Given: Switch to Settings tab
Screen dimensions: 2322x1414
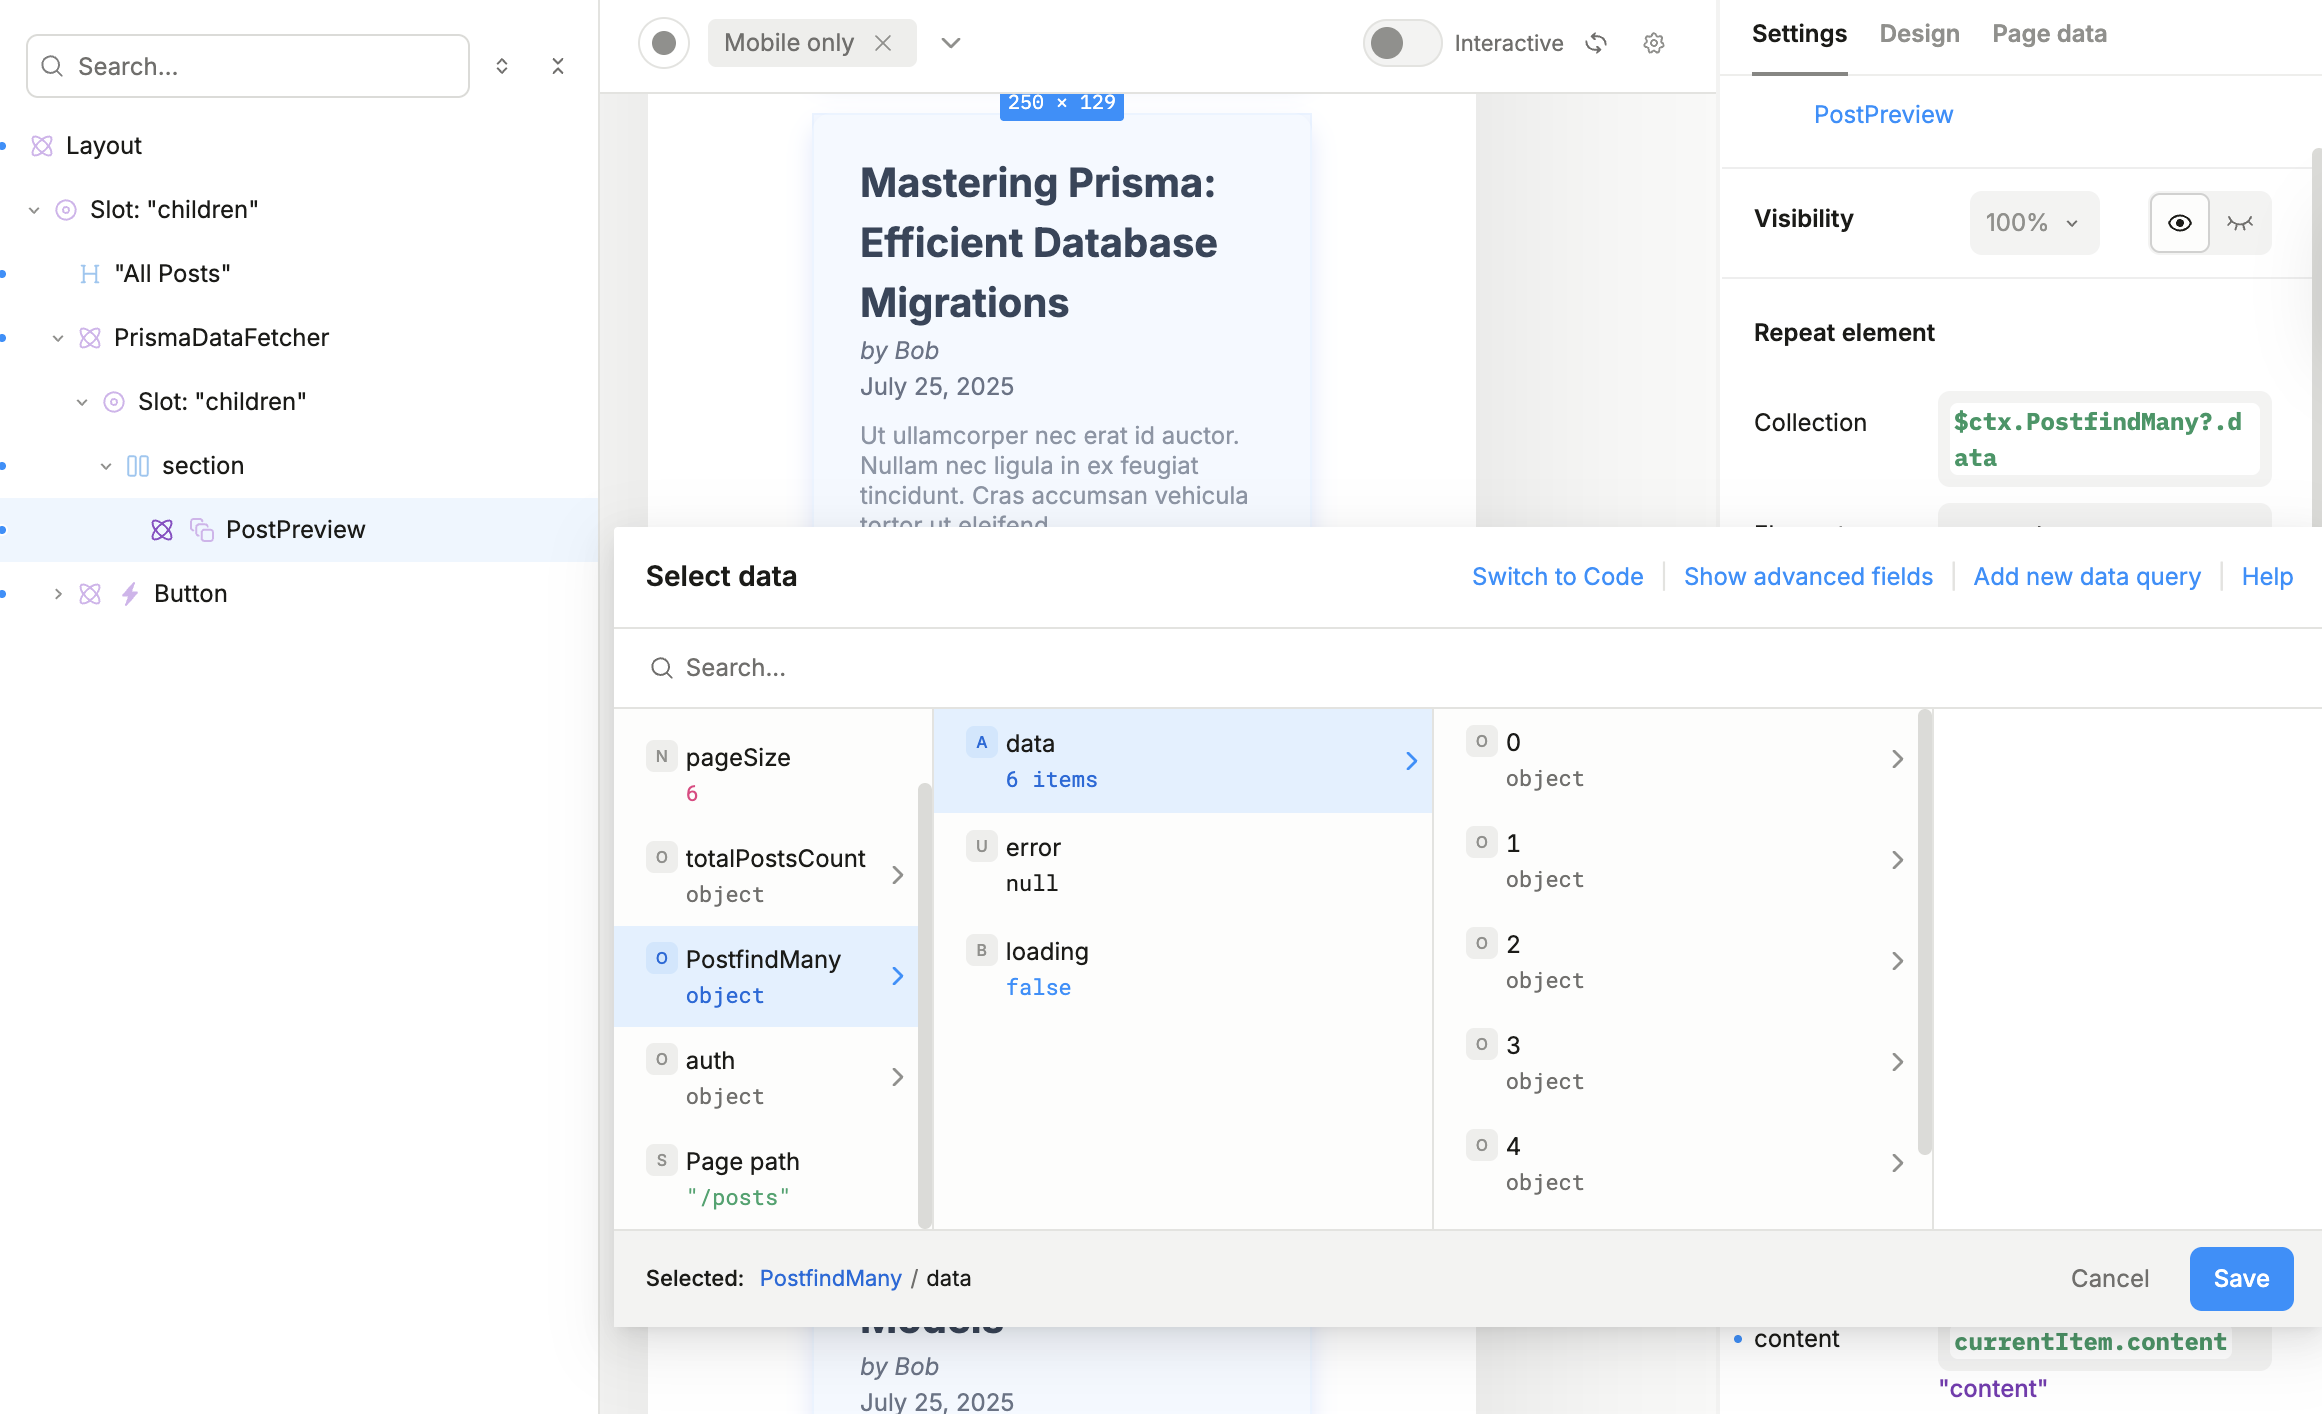Looking at the screenshot, I should [1799, 34].
